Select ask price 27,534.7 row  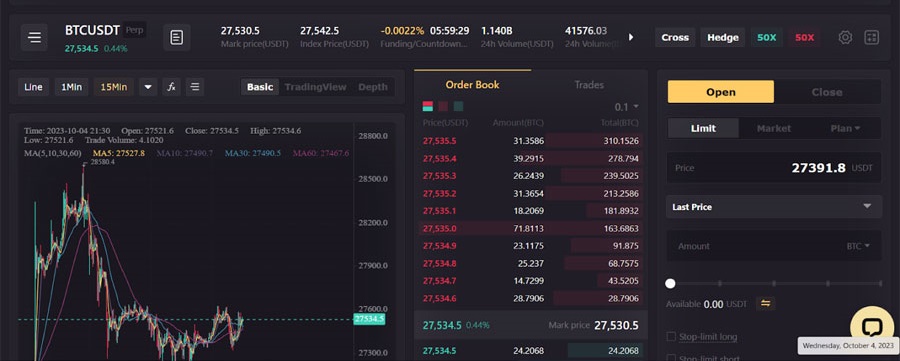coord(531,281)
